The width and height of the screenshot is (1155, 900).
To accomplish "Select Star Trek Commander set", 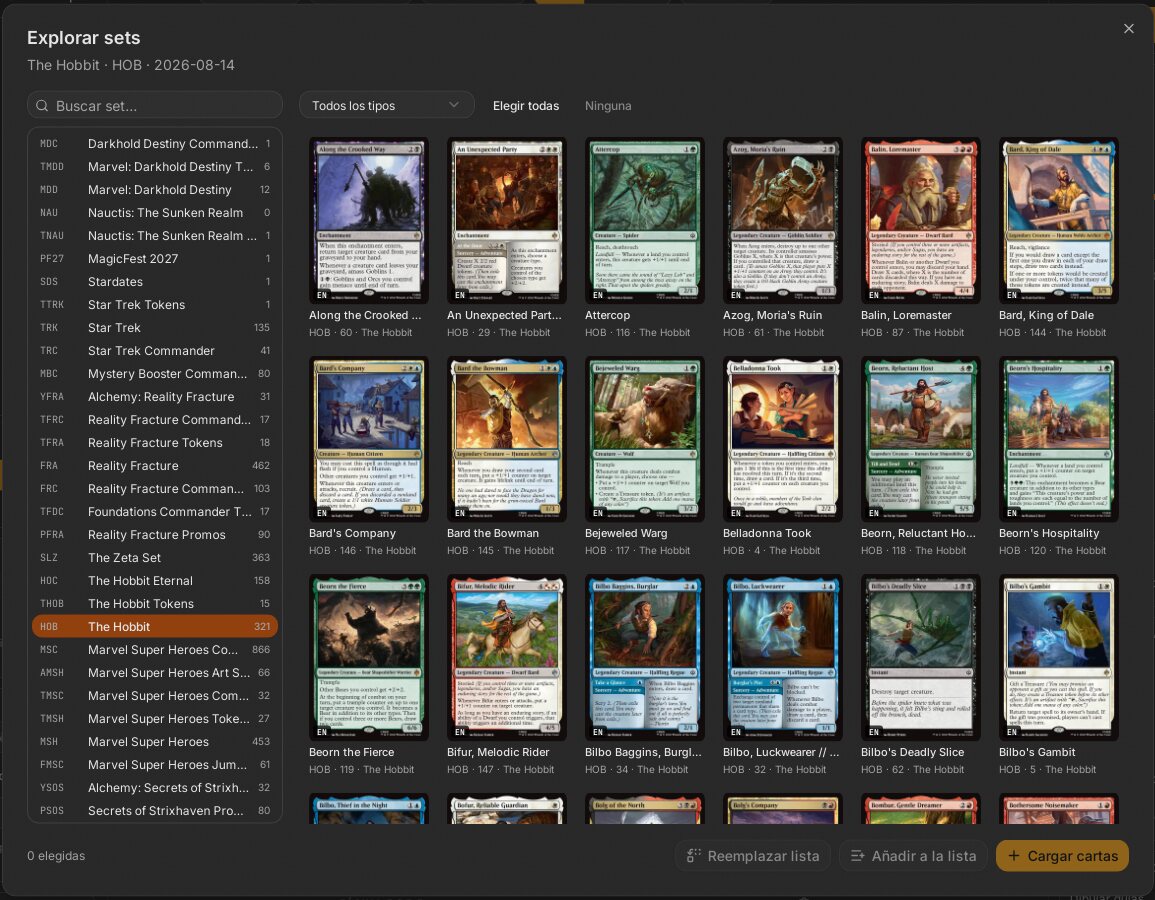I will [155, 351].
